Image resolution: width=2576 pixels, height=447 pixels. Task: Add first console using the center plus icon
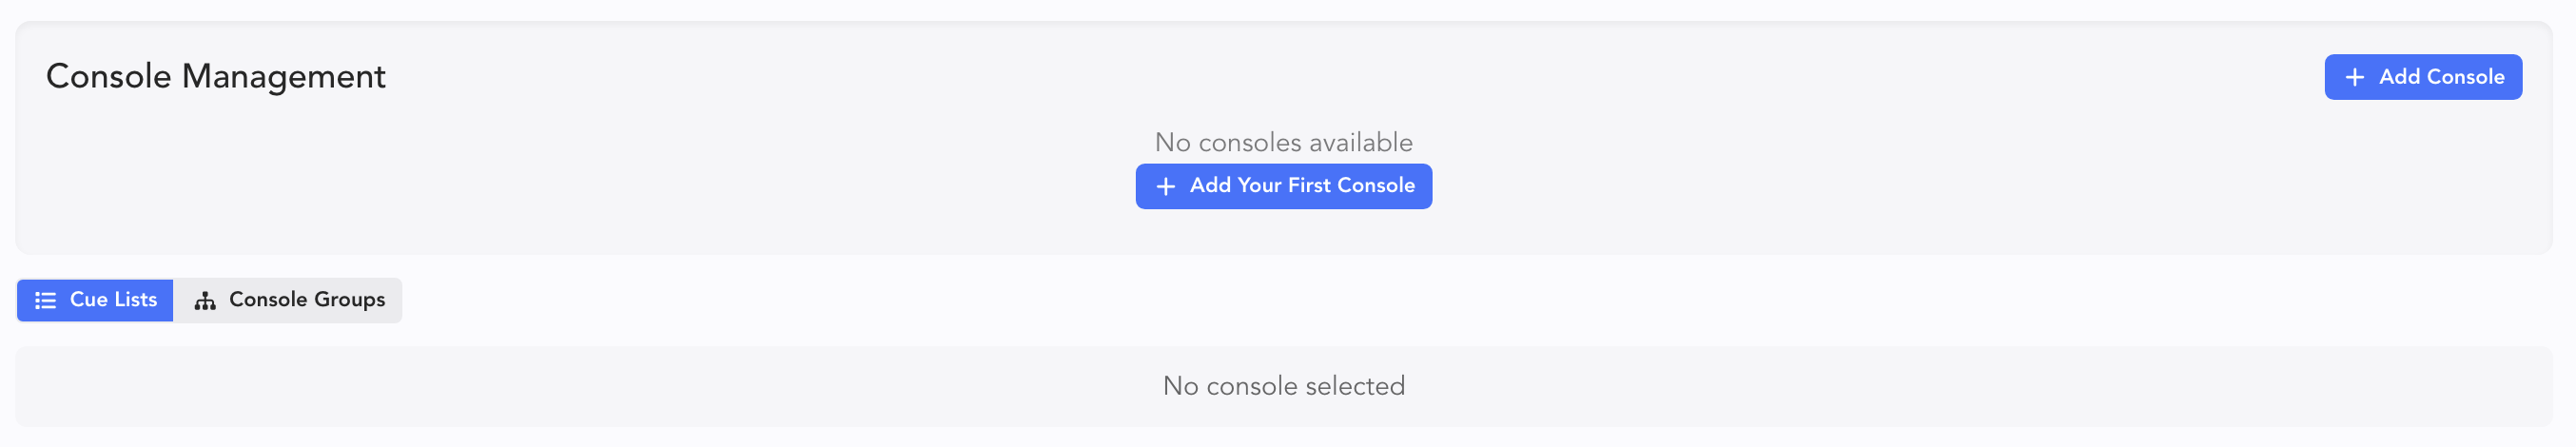click(x=1165, y=187)
